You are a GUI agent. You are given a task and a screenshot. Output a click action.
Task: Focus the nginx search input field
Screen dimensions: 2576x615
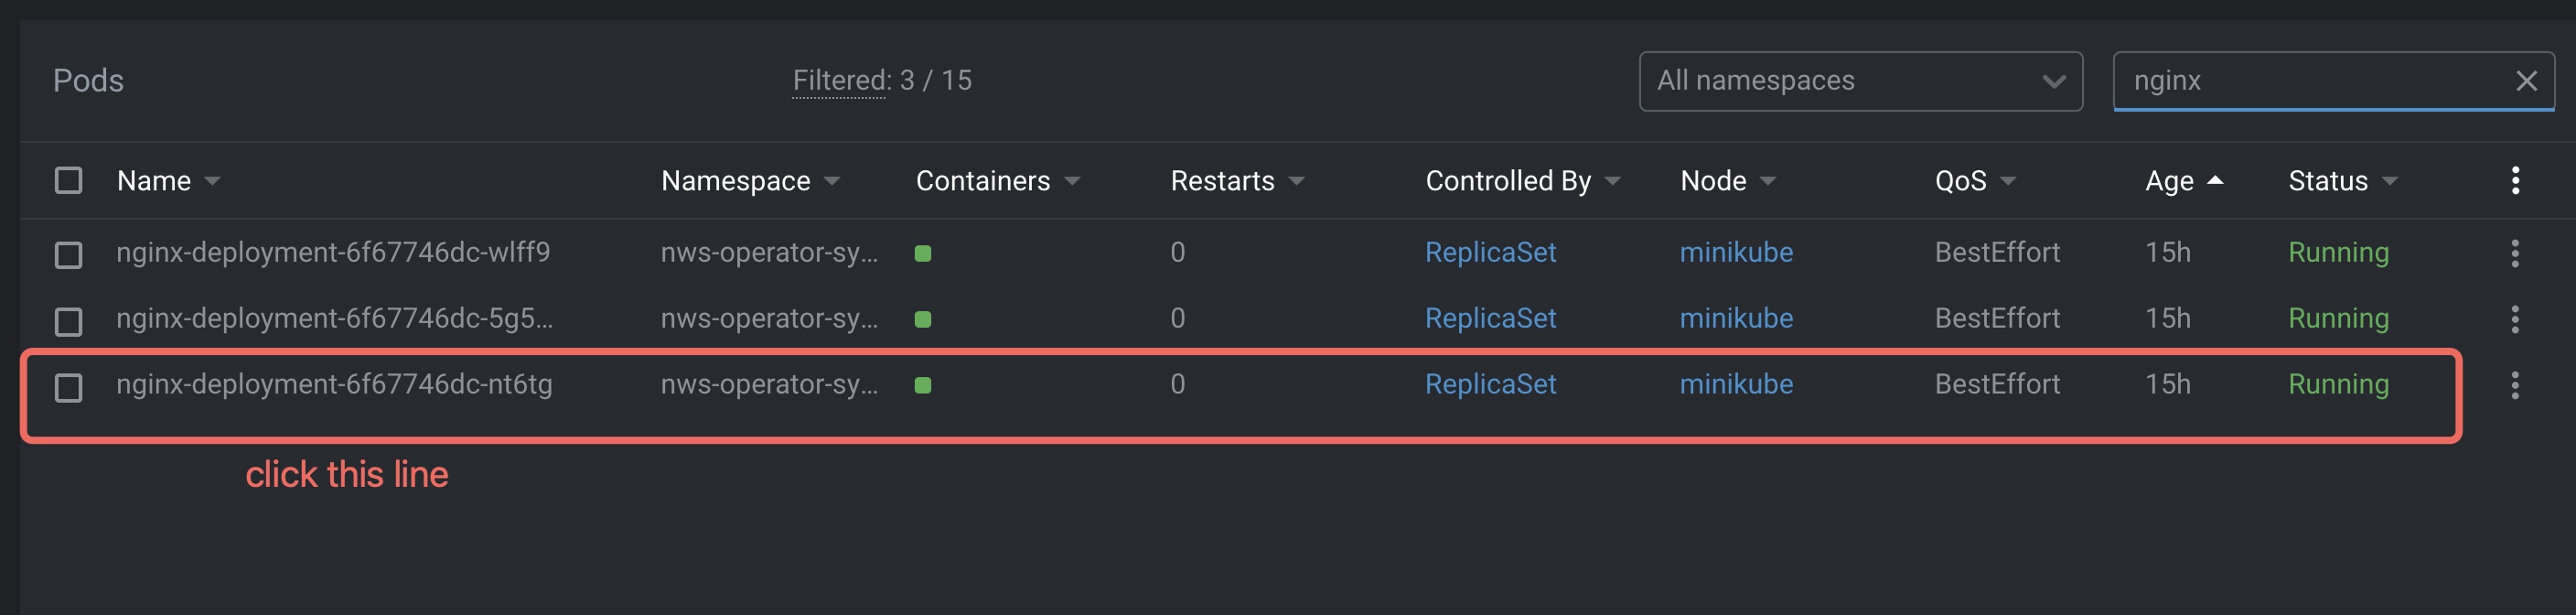click(x=2310, y=81)
